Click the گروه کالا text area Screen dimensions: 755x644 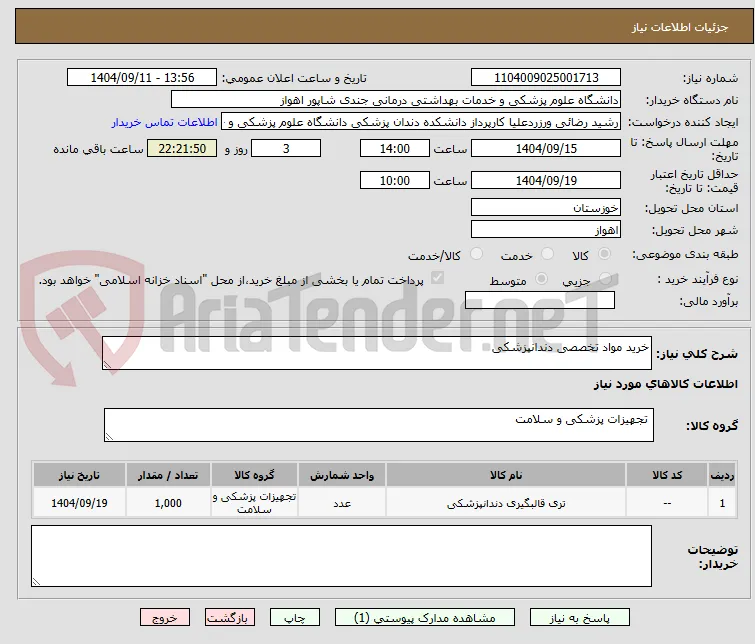pos(379,425)
